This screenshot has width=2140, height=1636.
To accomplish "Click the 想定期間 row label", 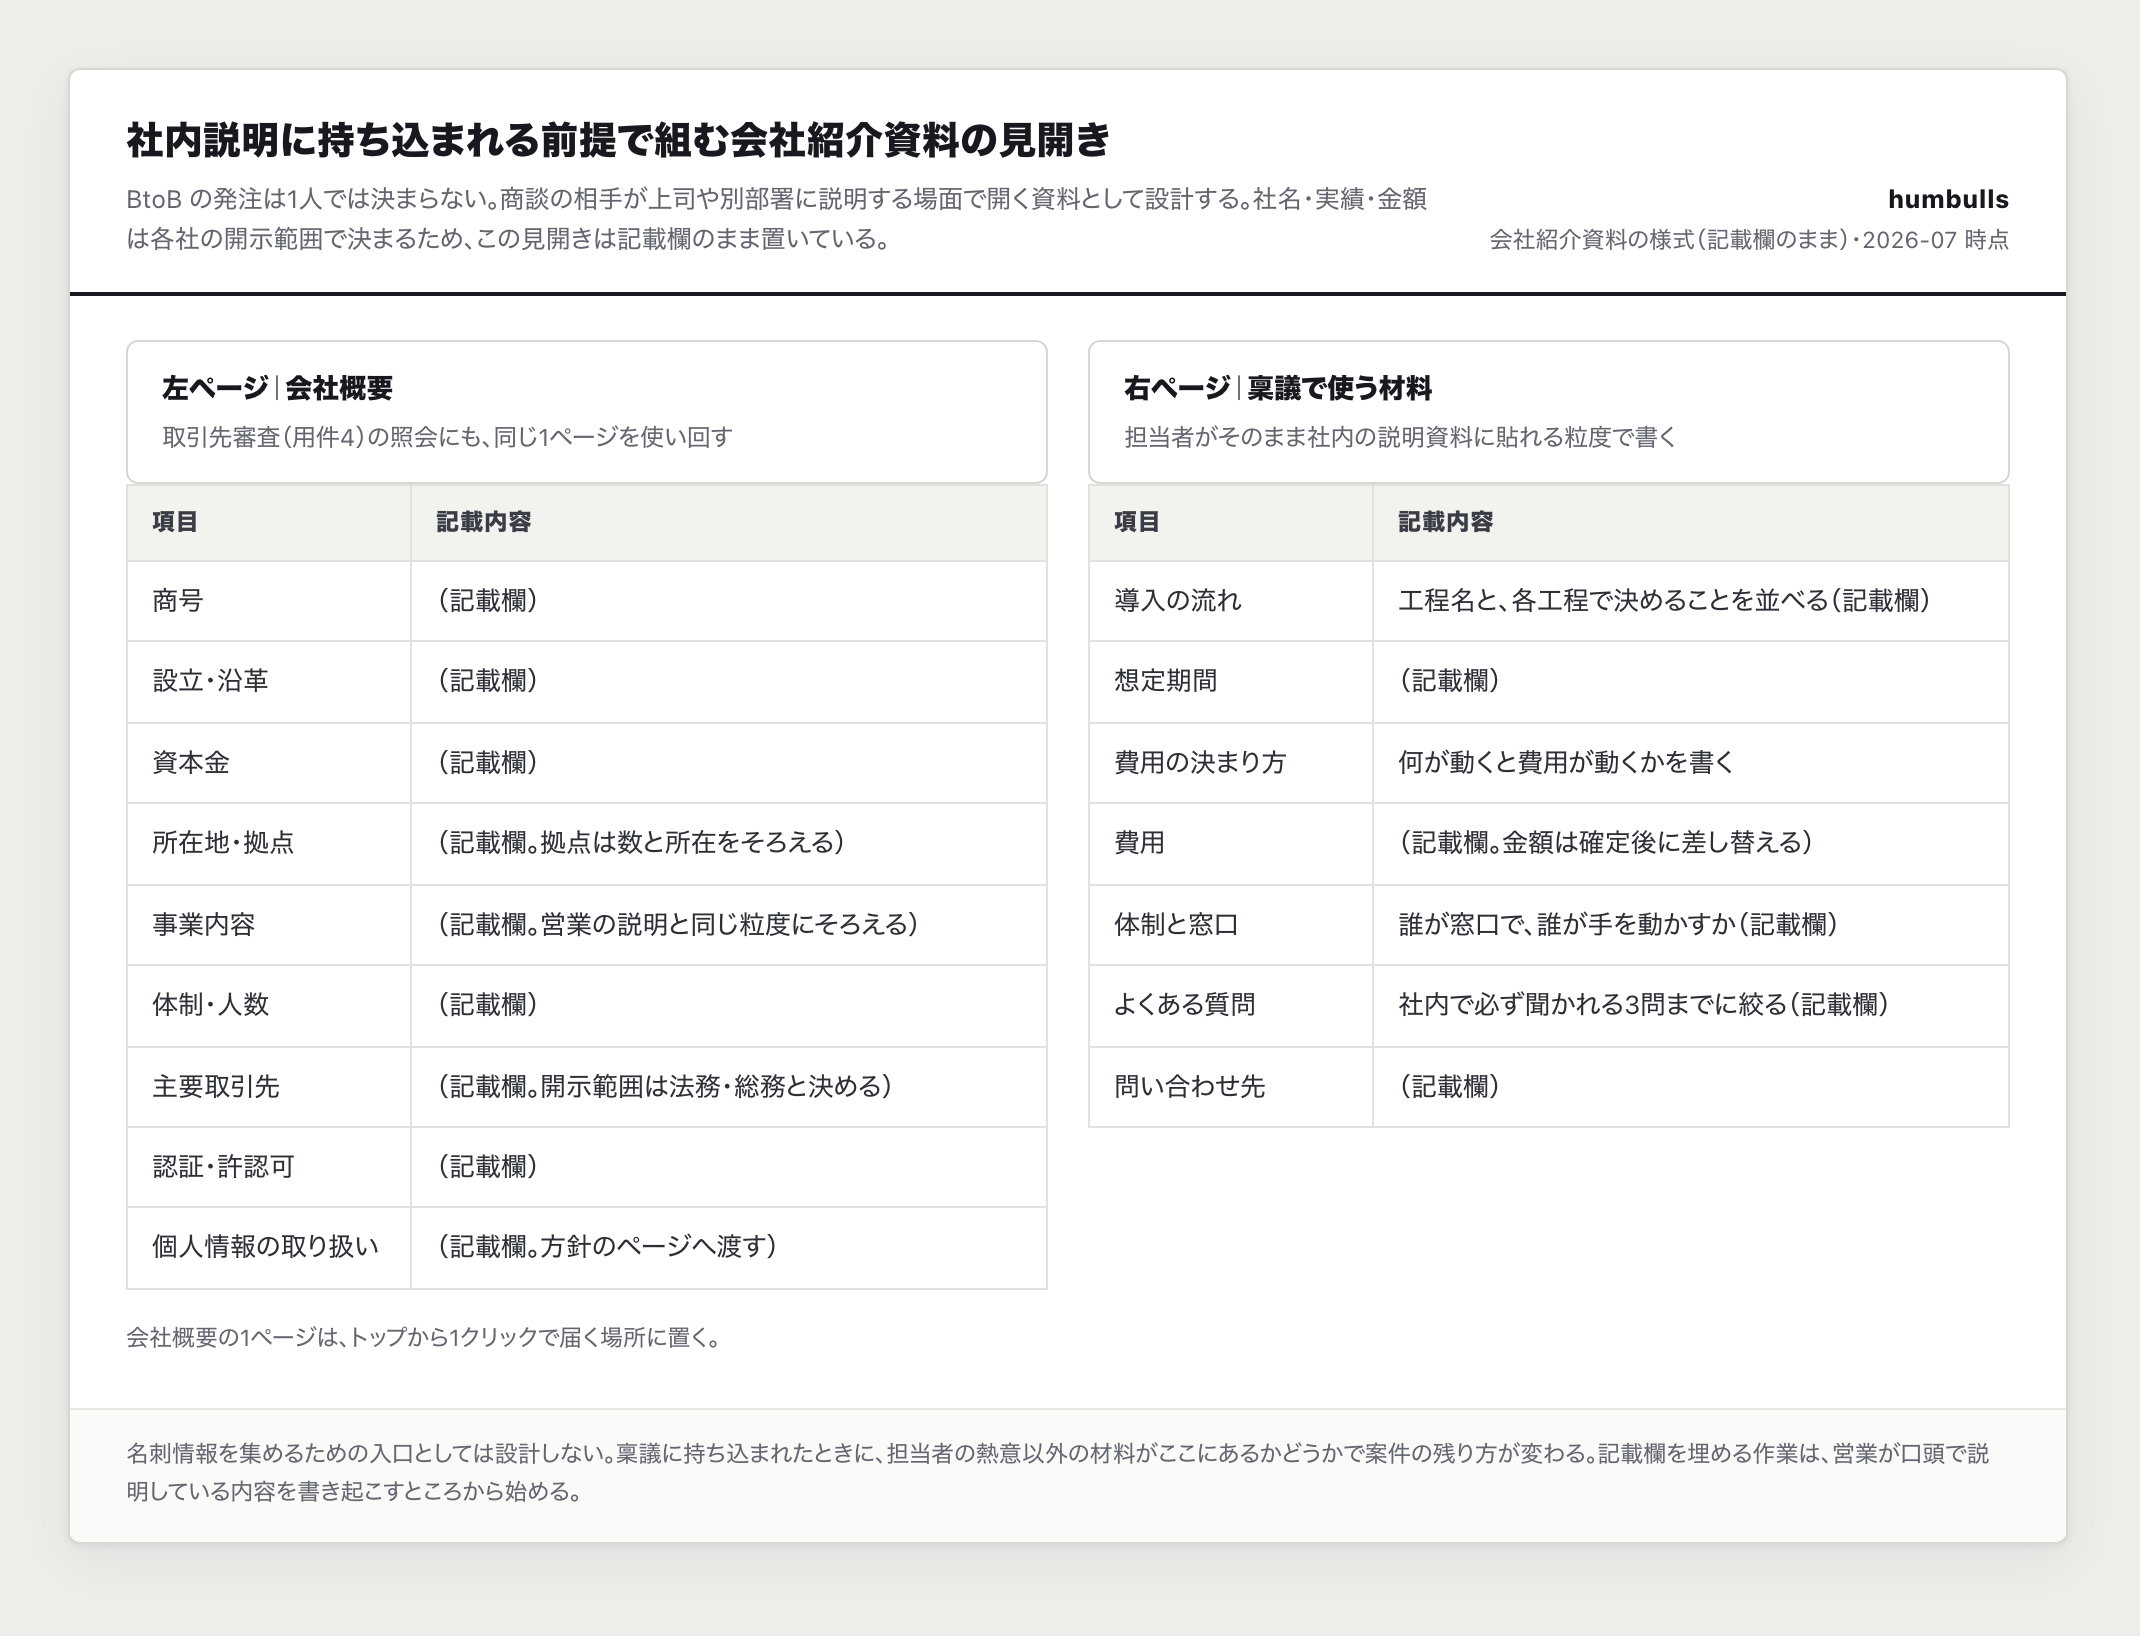I will point(1165,681).
